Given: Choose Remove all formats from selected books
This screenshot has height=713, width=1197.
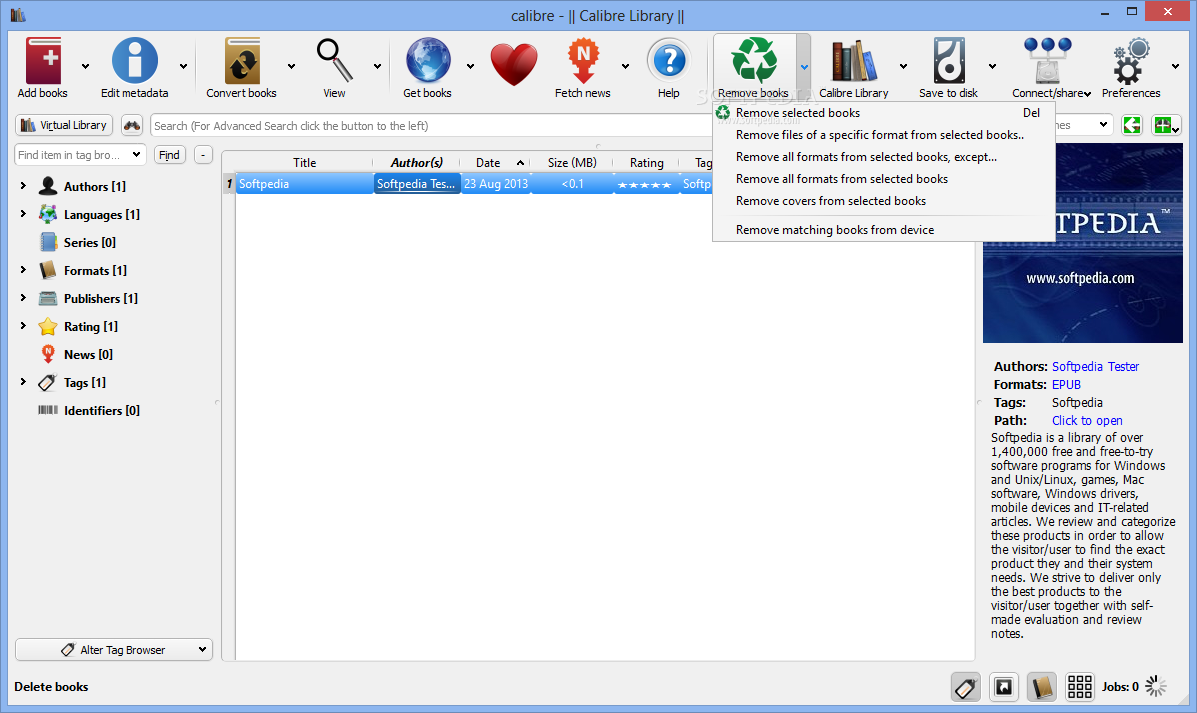Looking at the screenshot, I should [x=884, y=179].
